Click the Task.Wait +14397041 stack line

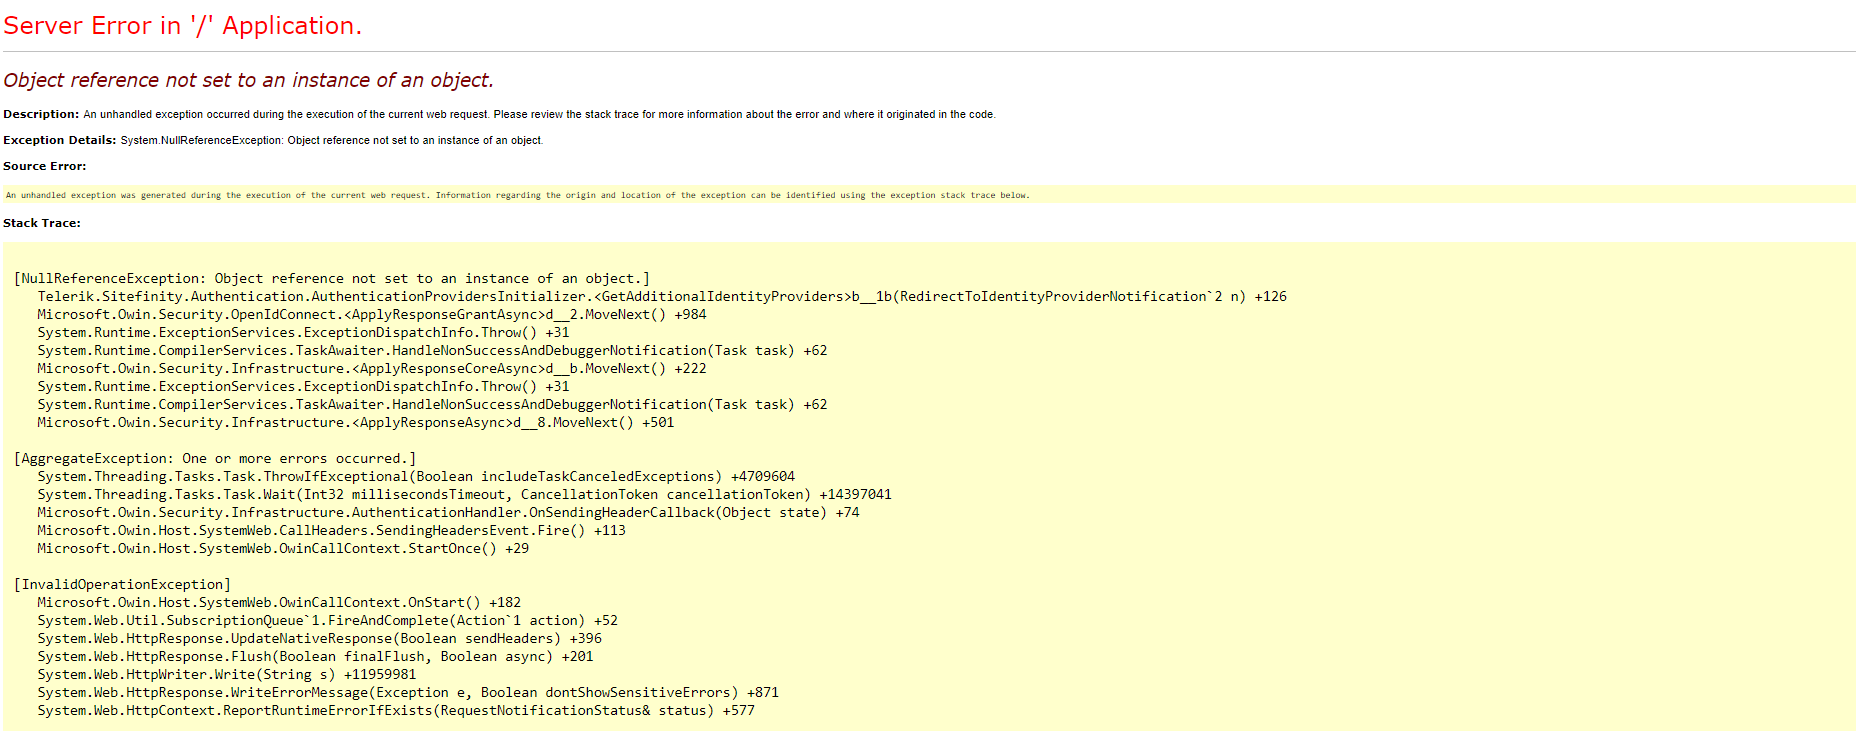(x=465, y=495)
